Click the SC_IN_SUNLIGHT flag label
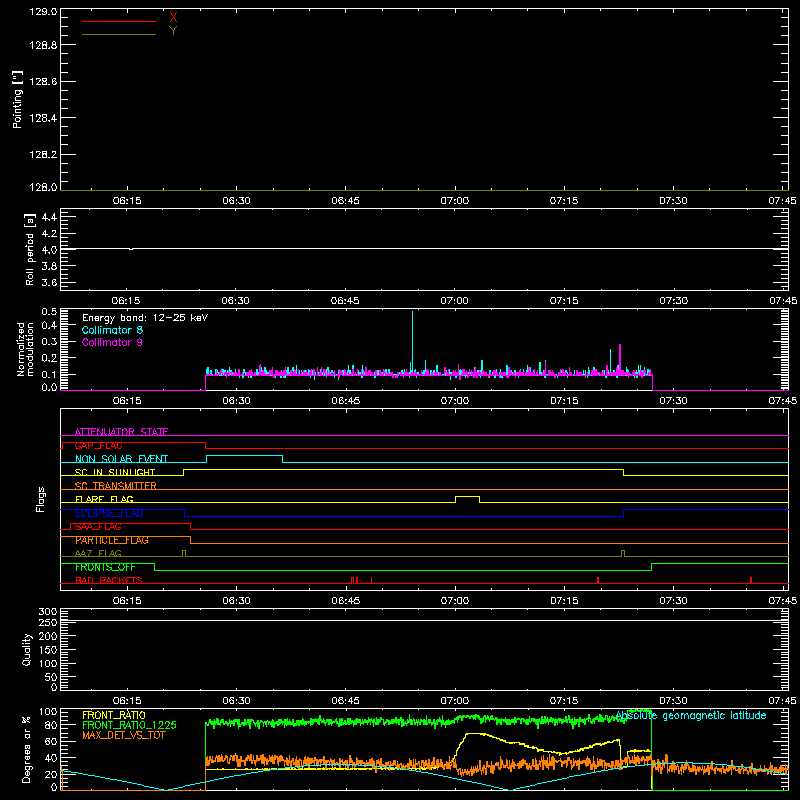800x800 pixels. pyautogui.click(x=115, y=472)
